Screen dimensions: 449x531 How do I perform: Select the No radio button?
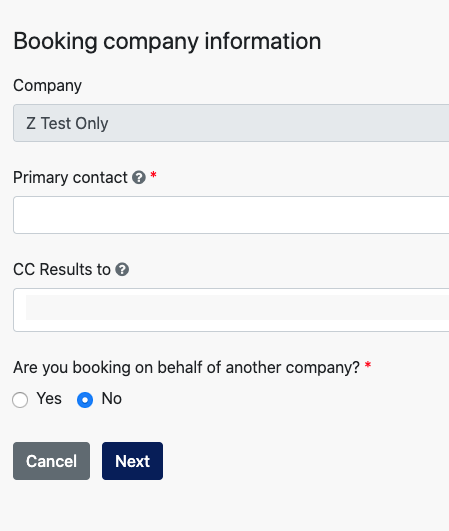click(85, 400)
